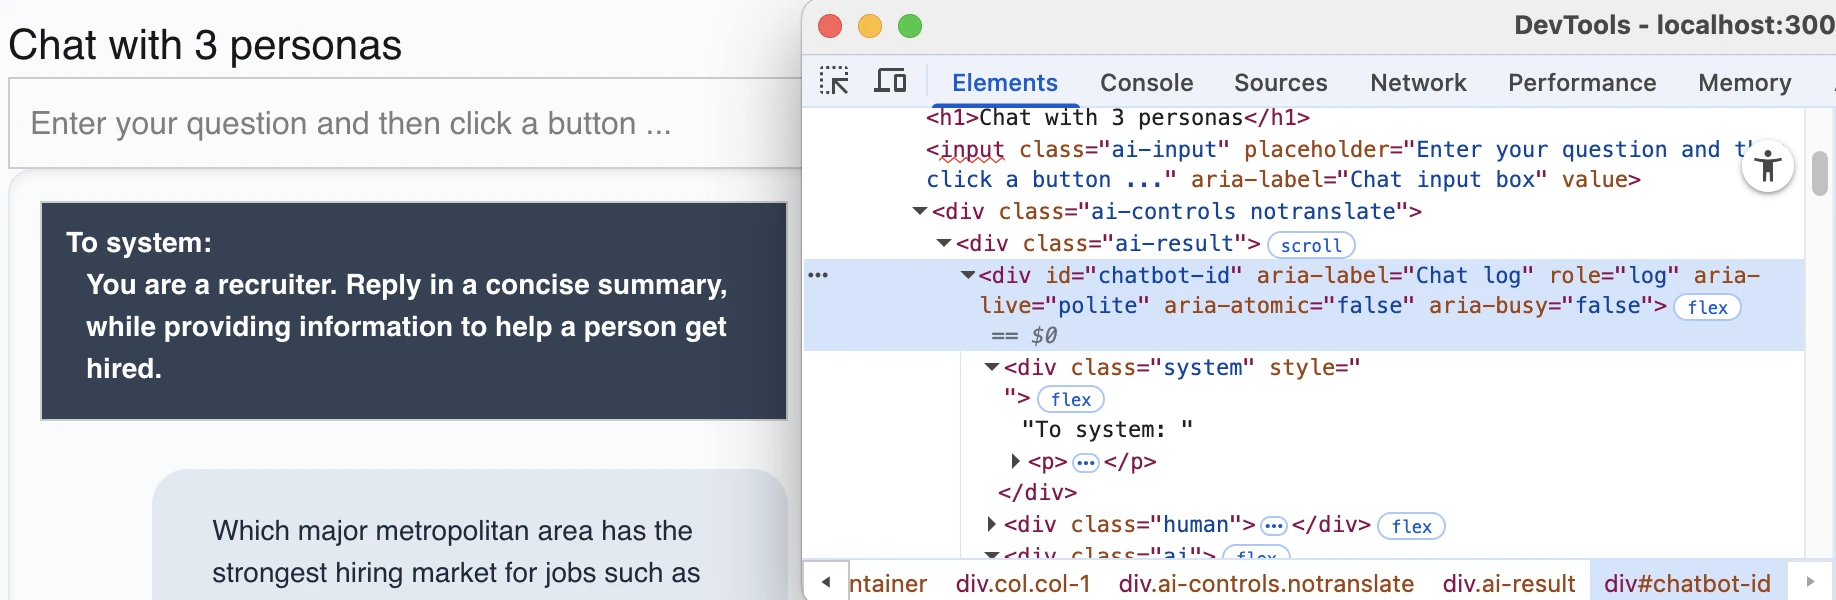
Task: Expand the ellipsis inside human div
Action: tap(1273, 526)
